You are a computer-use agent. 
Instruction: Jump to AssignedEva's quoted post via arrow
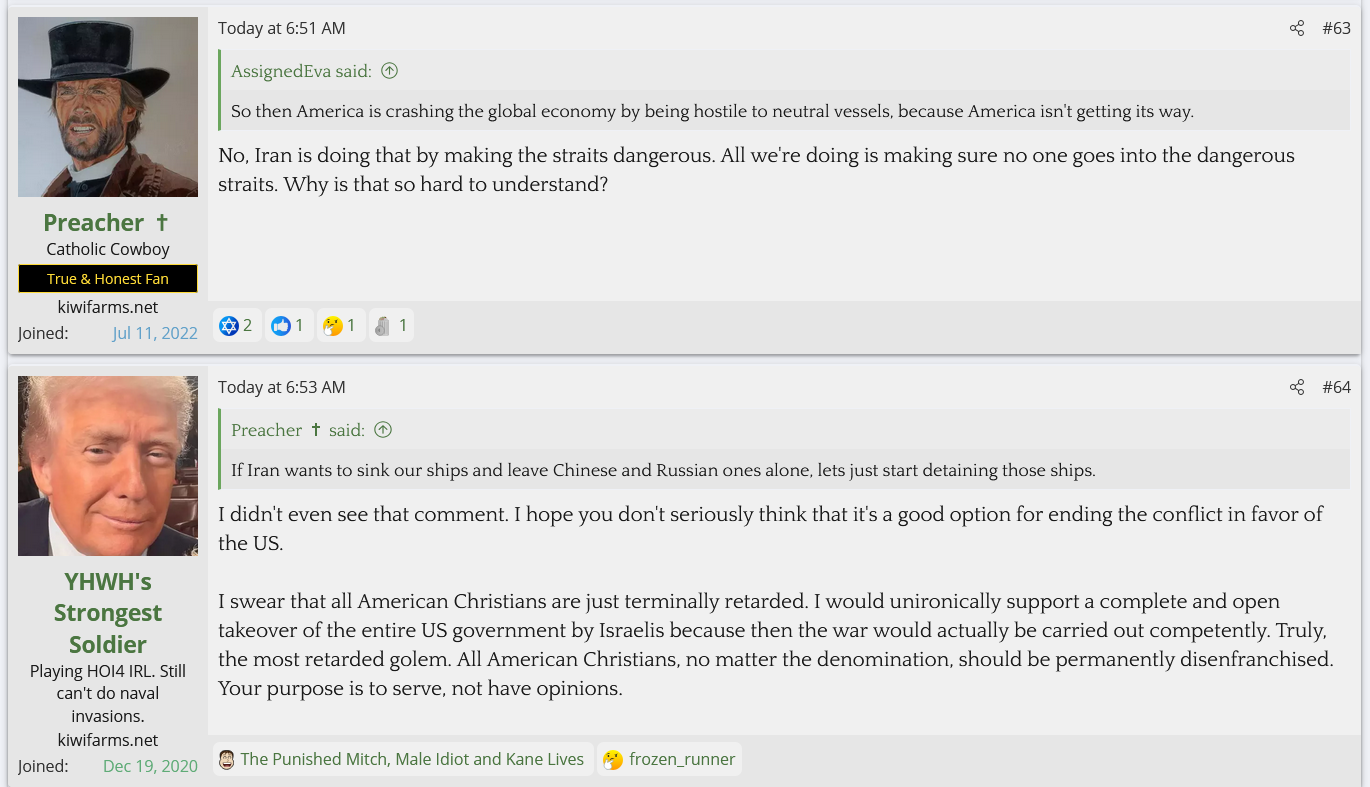pyautogui.click(x=390, y=71)
